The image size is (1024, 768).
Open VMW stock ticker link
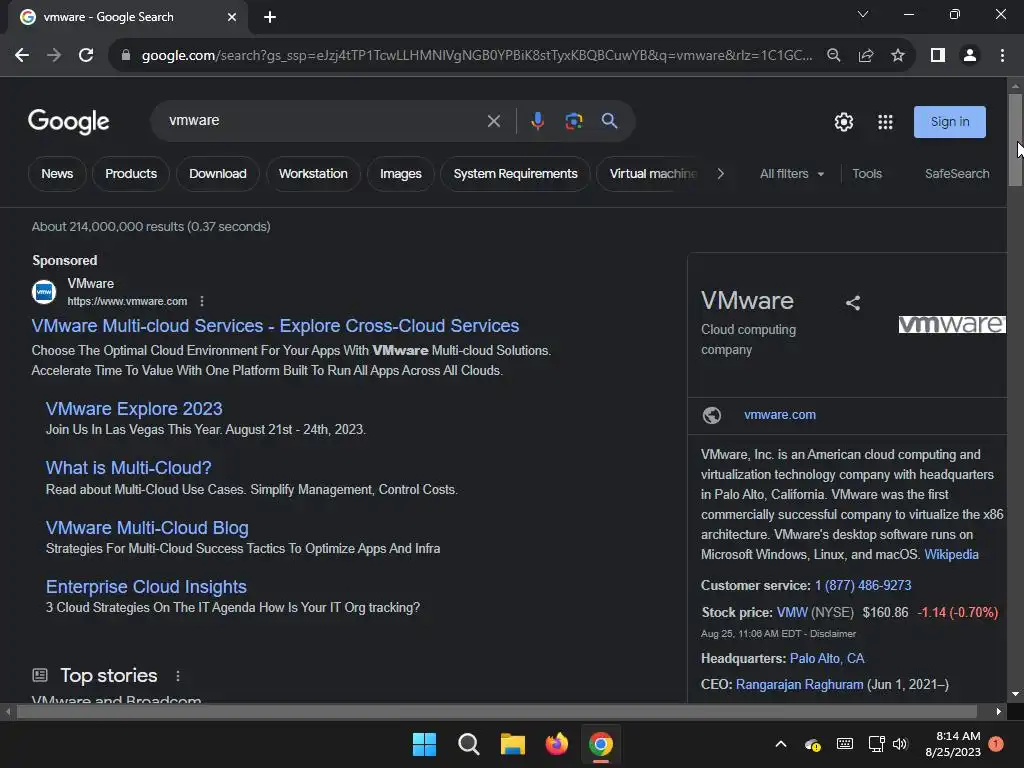(792, 613)
